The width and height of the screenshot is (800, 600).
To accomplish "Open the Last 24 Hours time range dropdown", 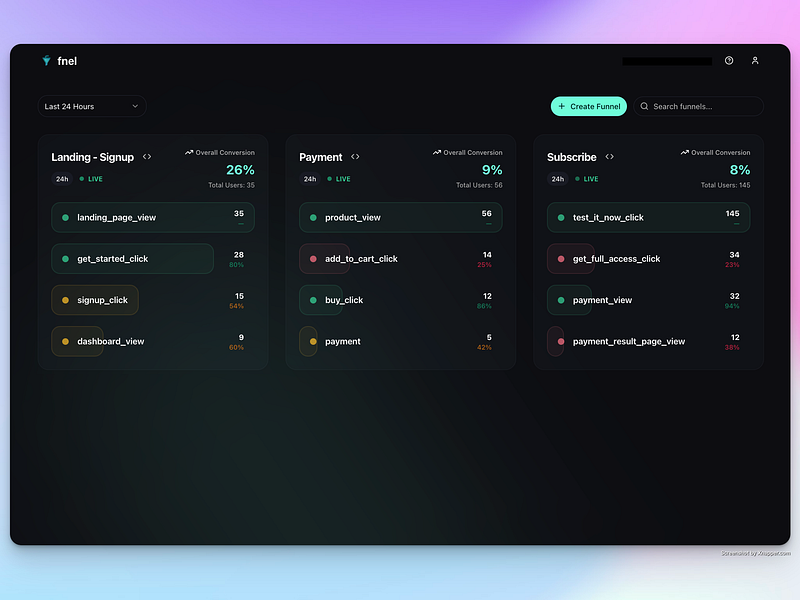I will point(92,106).
